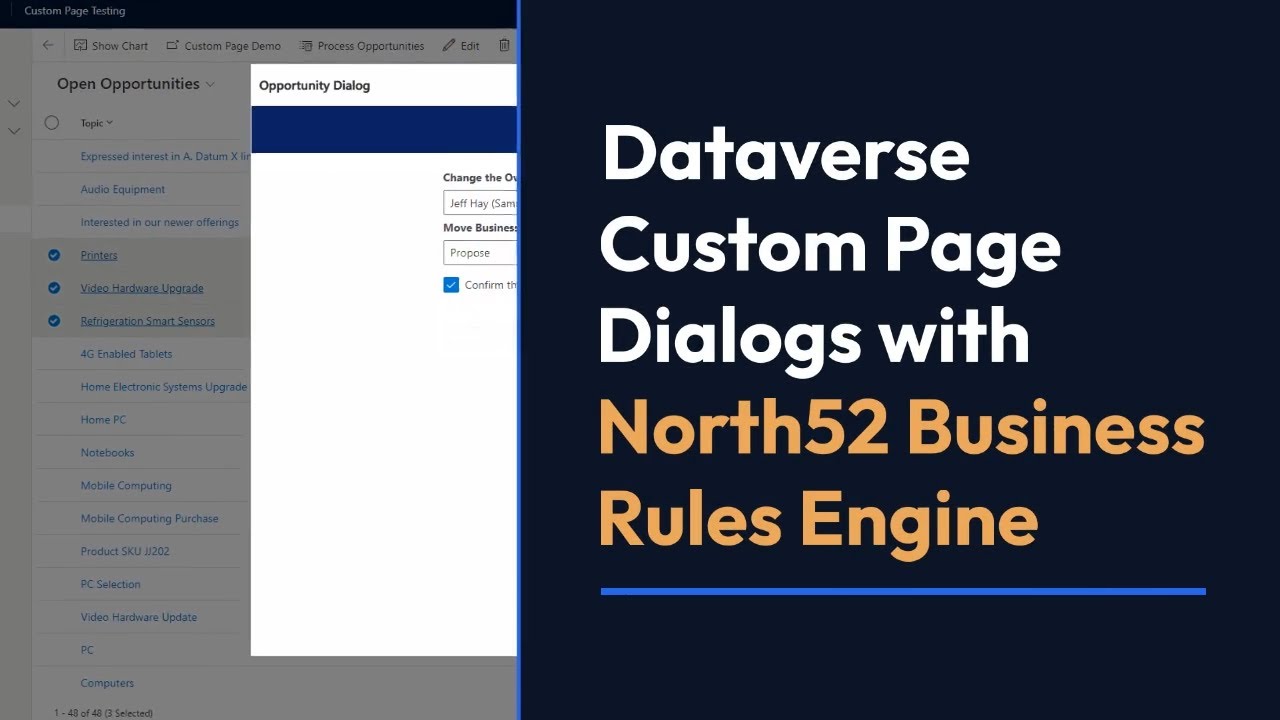Open the Propose stage dropdown
The height and width of the screenshot is (720, 1280).
(x=480, y=253)
